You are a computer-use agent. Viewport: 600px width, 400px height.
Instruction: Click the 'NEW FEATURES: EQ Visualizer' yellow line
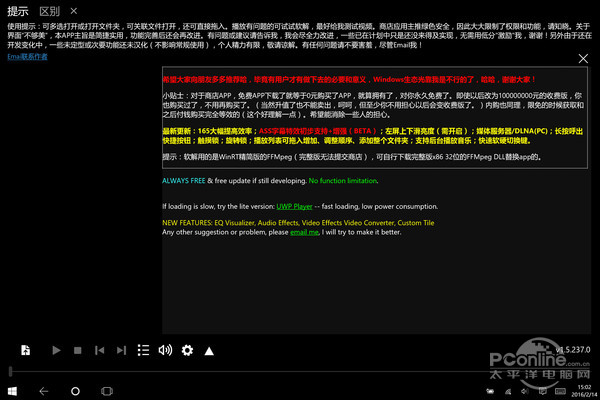coord(298,223)
